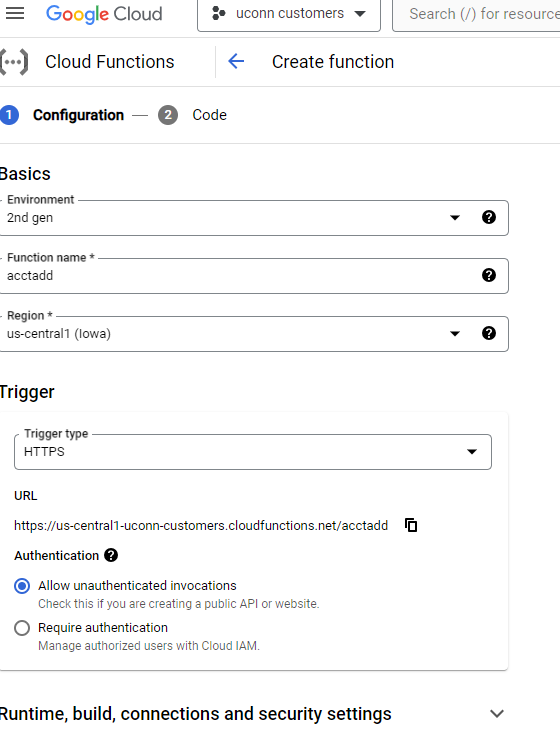The image size is (560, 744).
Task: Copy the function URL to clipboard
Action: pos(411,525)
